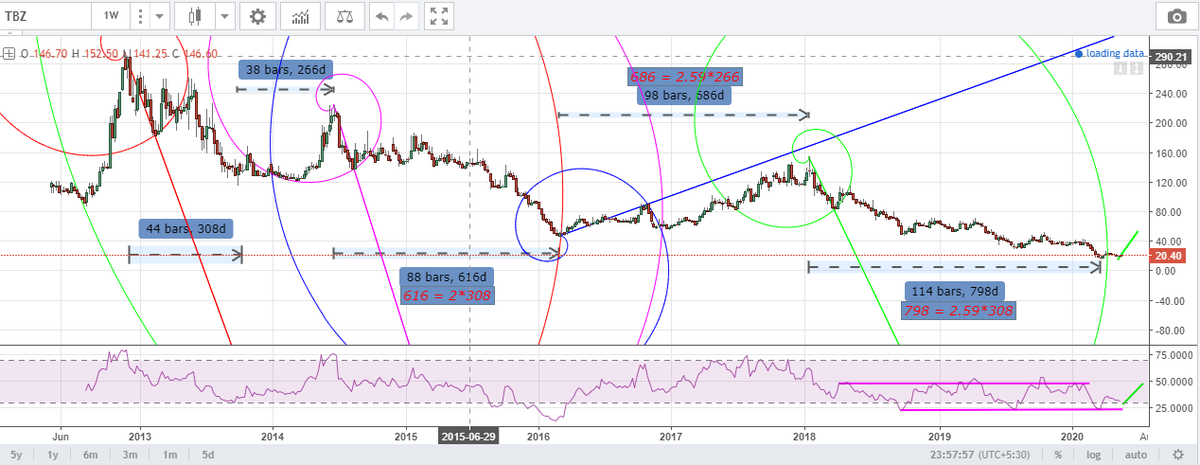The width and height of the screenshot is (1200, 465).
Task: Select the '38 bars, 266d' measurement label
Action: (x=288, y=70)
